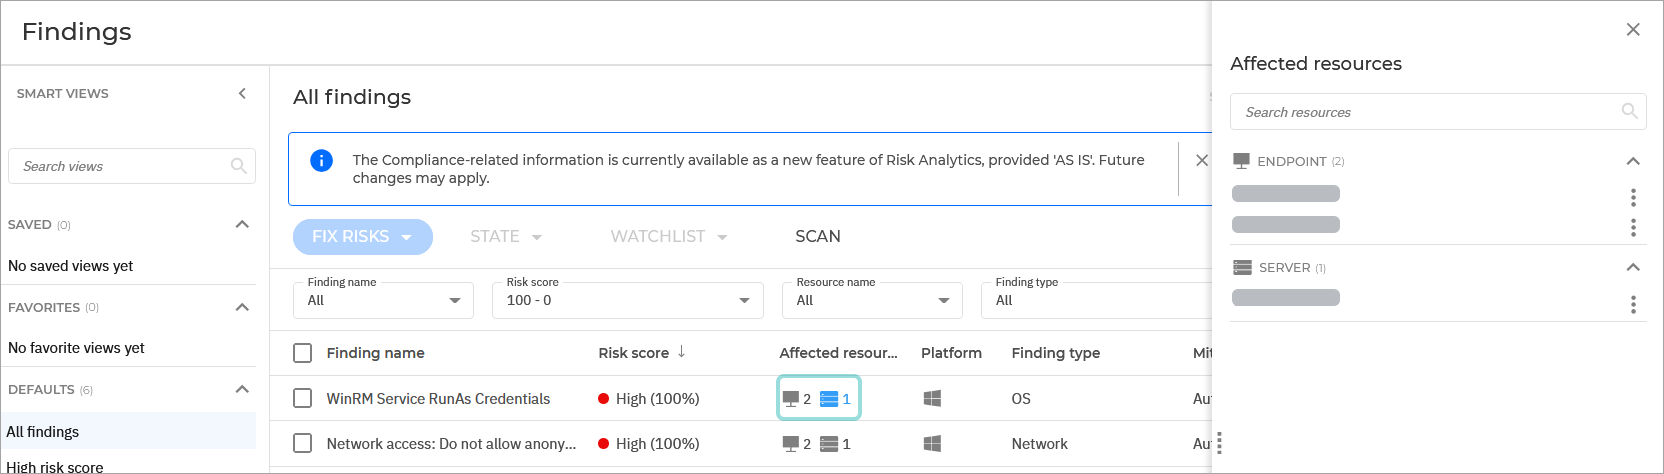Image resolution: width=1664 pixels, height=474 pixels.
Task: Open the Finding name filter dropdown
Action: coord(383,300)
